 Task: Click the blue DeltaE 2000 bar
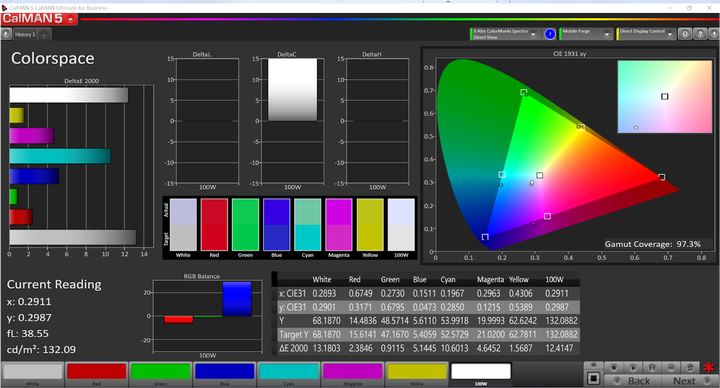[x=34, y=176]
